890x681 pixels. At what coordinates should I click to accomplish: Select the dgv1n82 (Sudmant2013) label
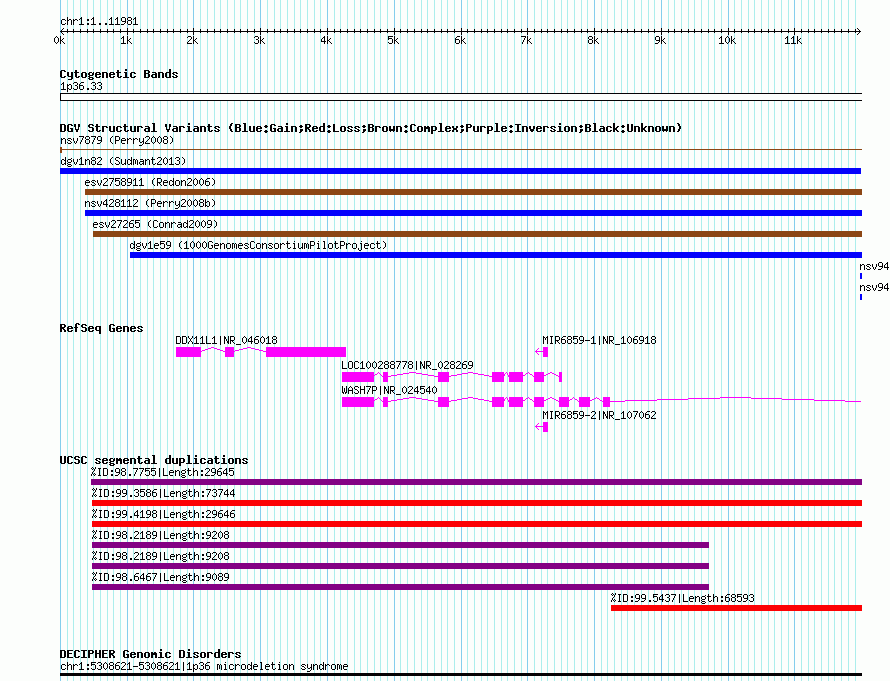coord(123,161)
